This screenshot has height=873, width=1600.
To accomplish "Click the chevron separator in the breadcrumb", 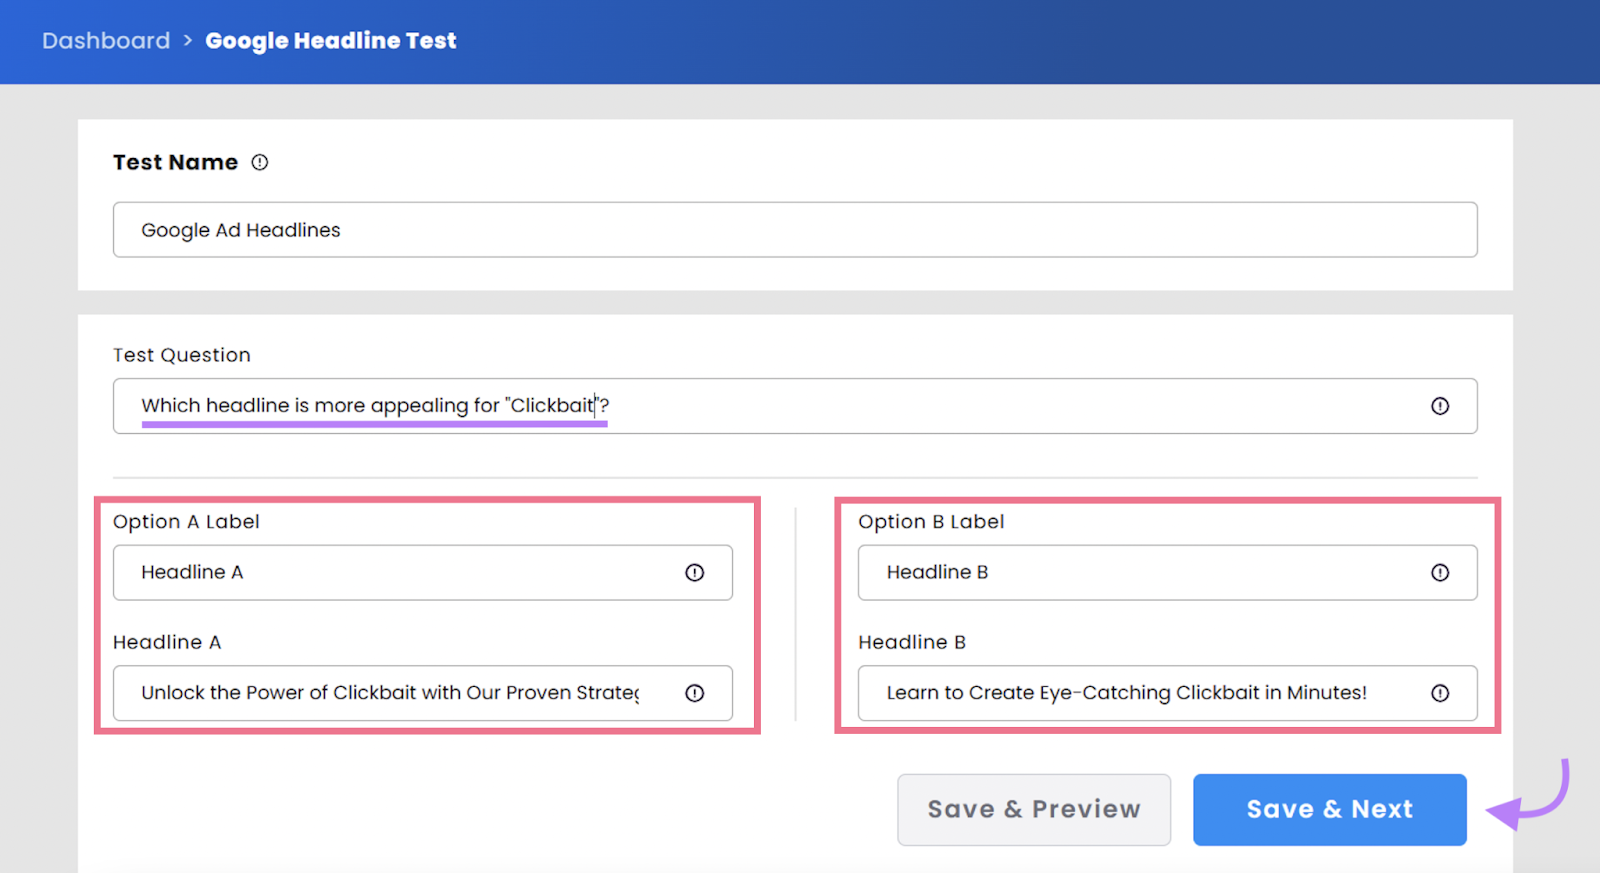I will pos(186,41).
